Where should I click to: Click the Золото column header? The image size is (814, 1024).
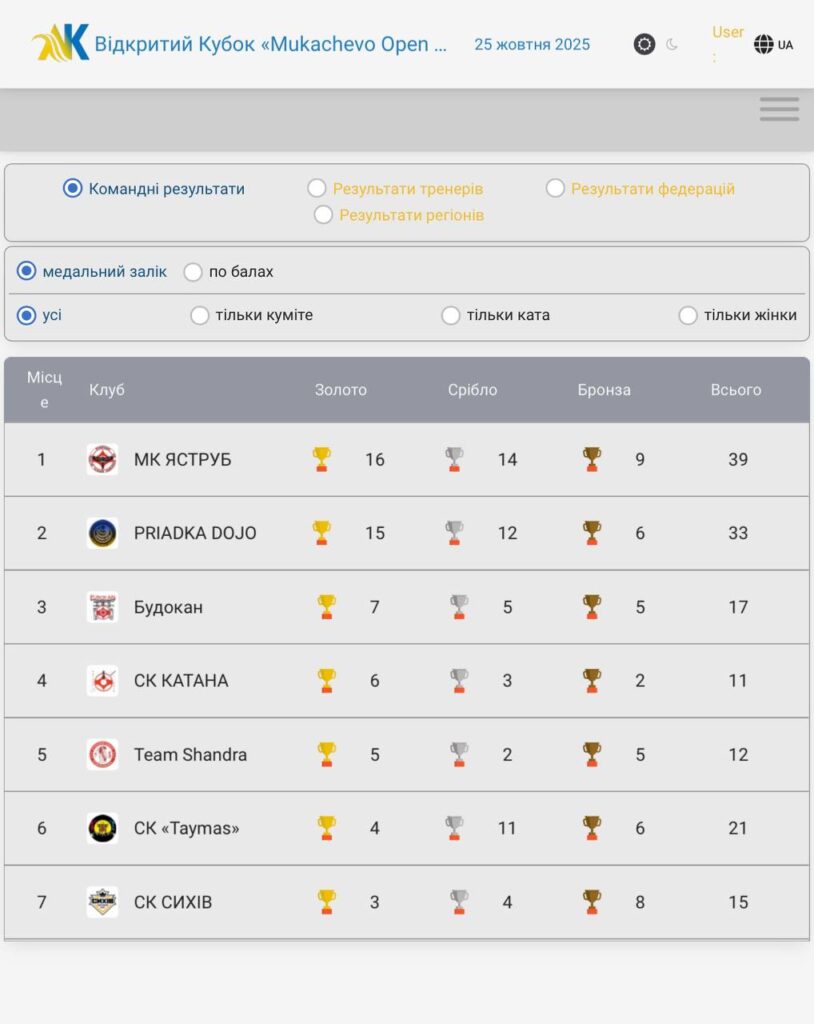click(341, 390)
